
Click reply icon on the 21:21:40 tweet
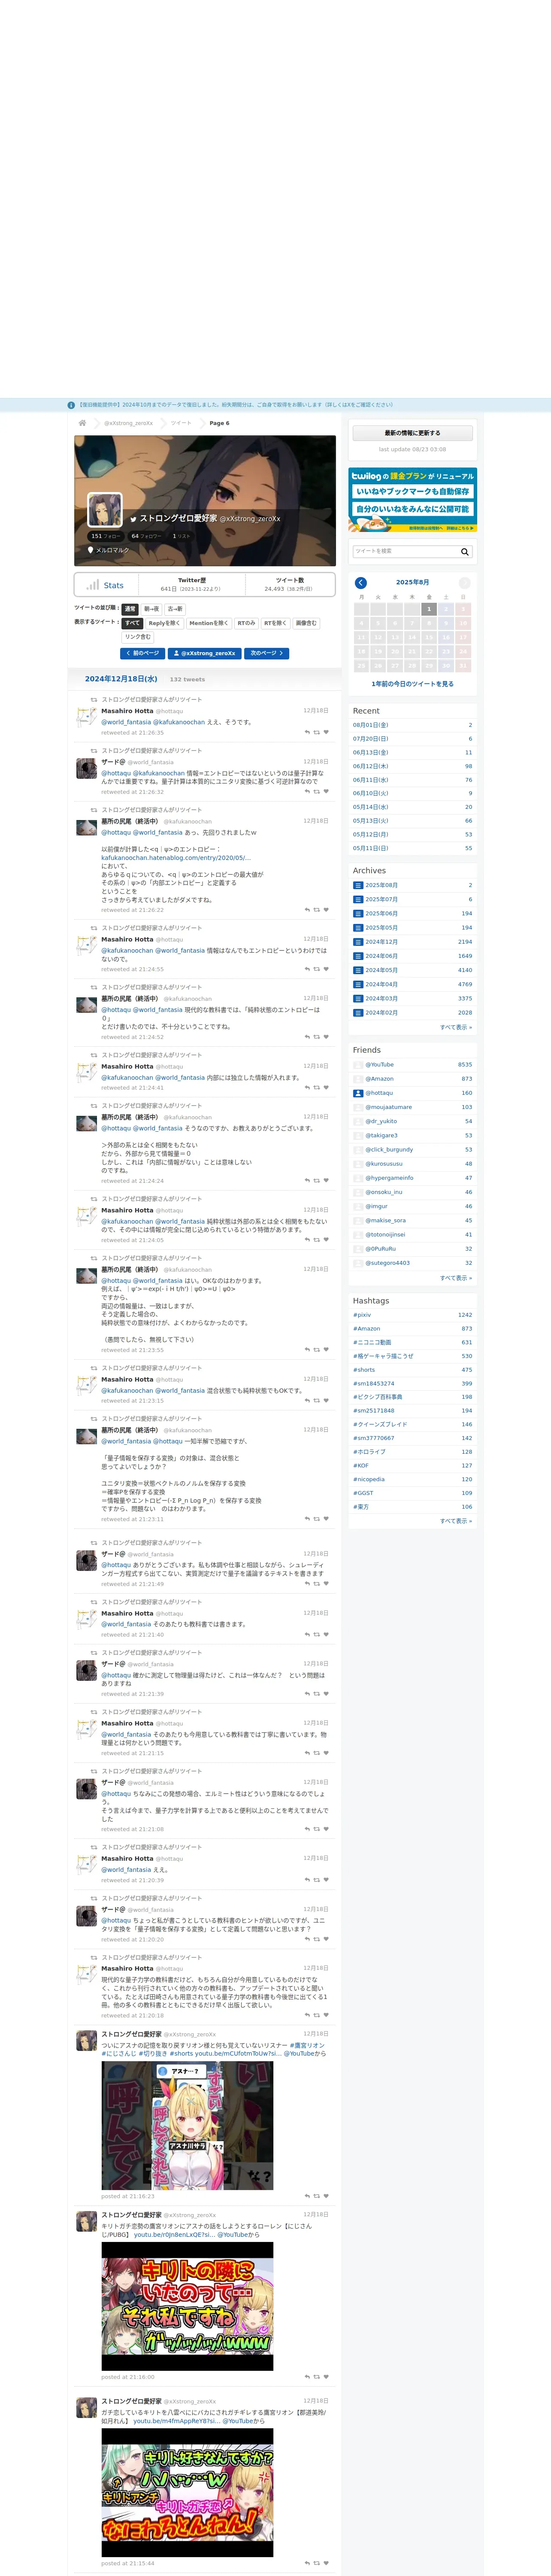[307, 1635]
